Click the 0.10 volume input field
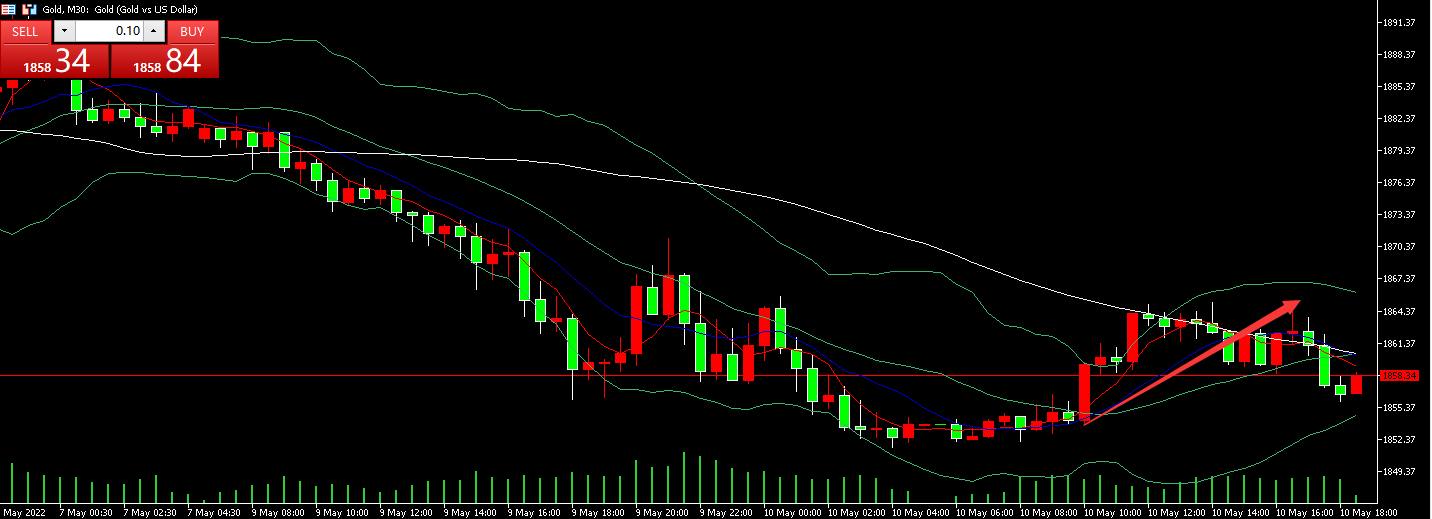 click(109, 31)
